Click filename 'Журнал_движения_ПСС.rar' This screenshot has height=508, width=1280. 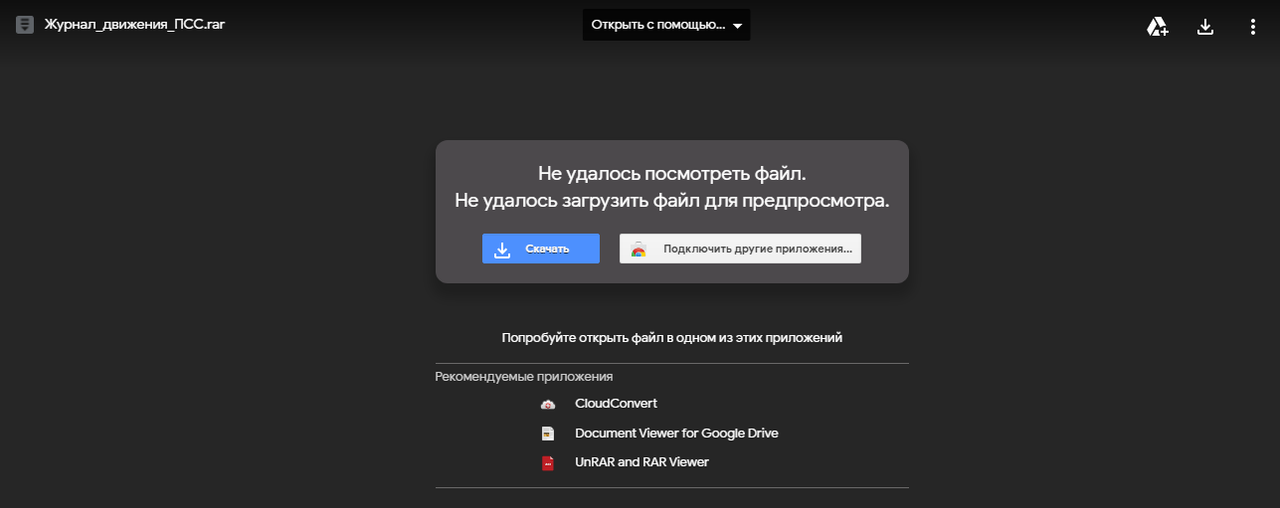pos(135,25)
